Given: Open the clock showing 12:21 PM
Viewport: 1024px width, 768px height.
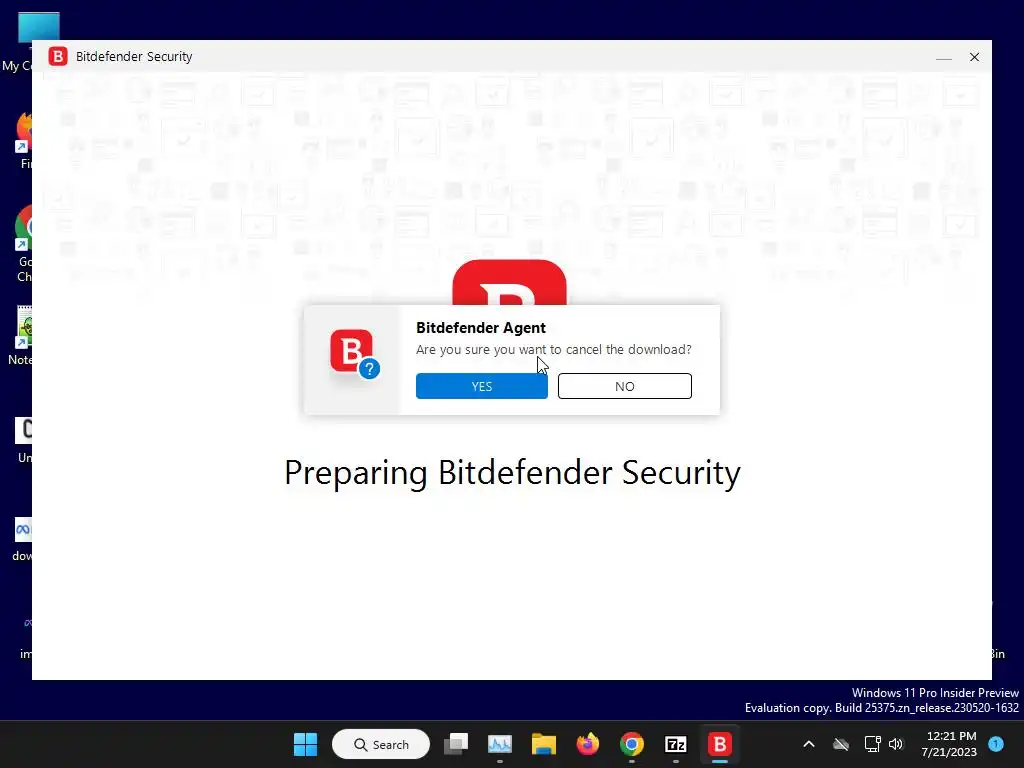Looking at the screenshot, I should 949,744.
